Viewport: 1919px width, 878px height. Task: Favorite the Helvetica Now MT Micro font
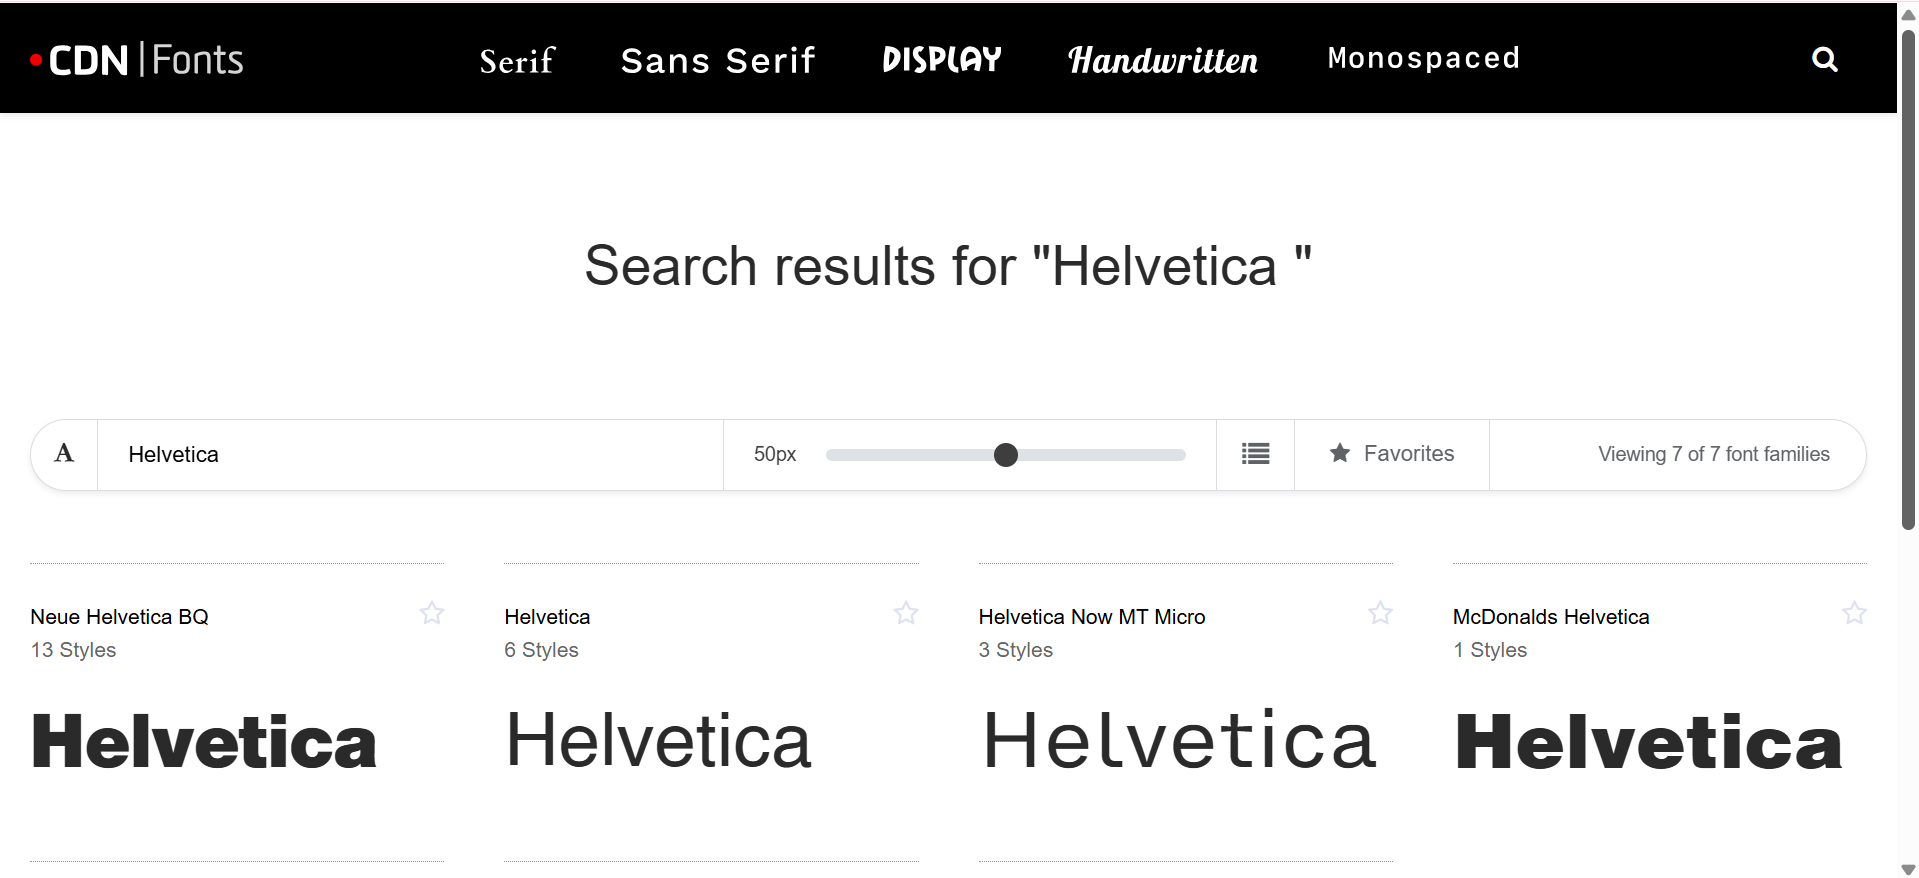pyautogui.click(x=1380, y=613)
